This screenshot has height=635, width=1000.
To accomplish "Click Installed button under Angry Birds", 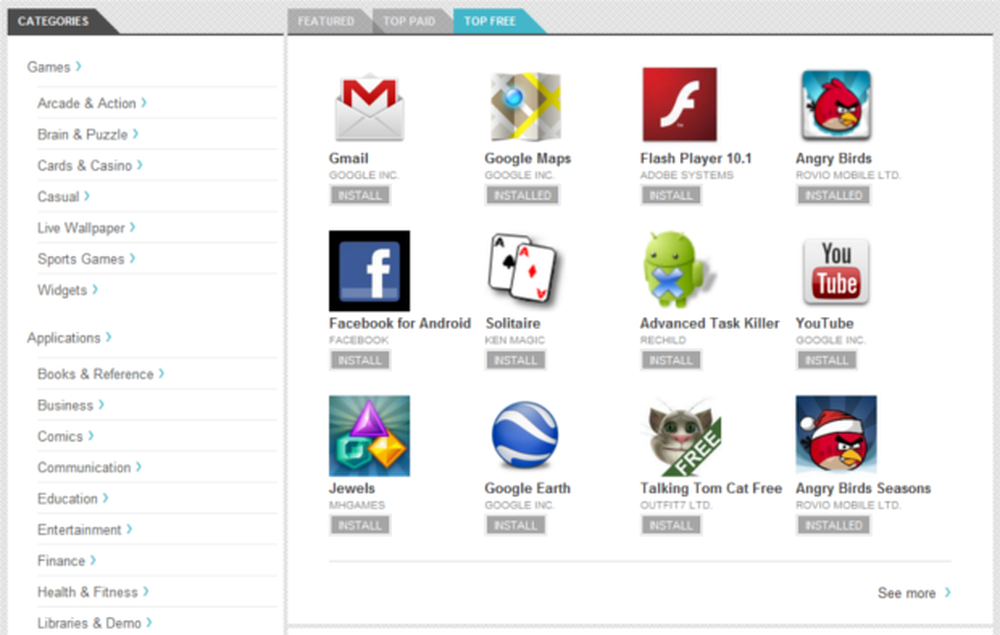I will point(834,195).
